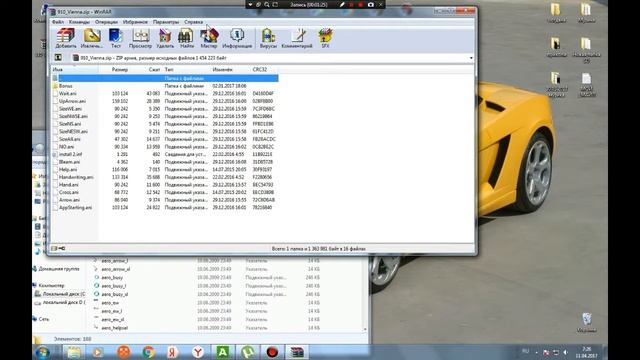
Task: Open the Операции menu
Action: tap(106, 22)
